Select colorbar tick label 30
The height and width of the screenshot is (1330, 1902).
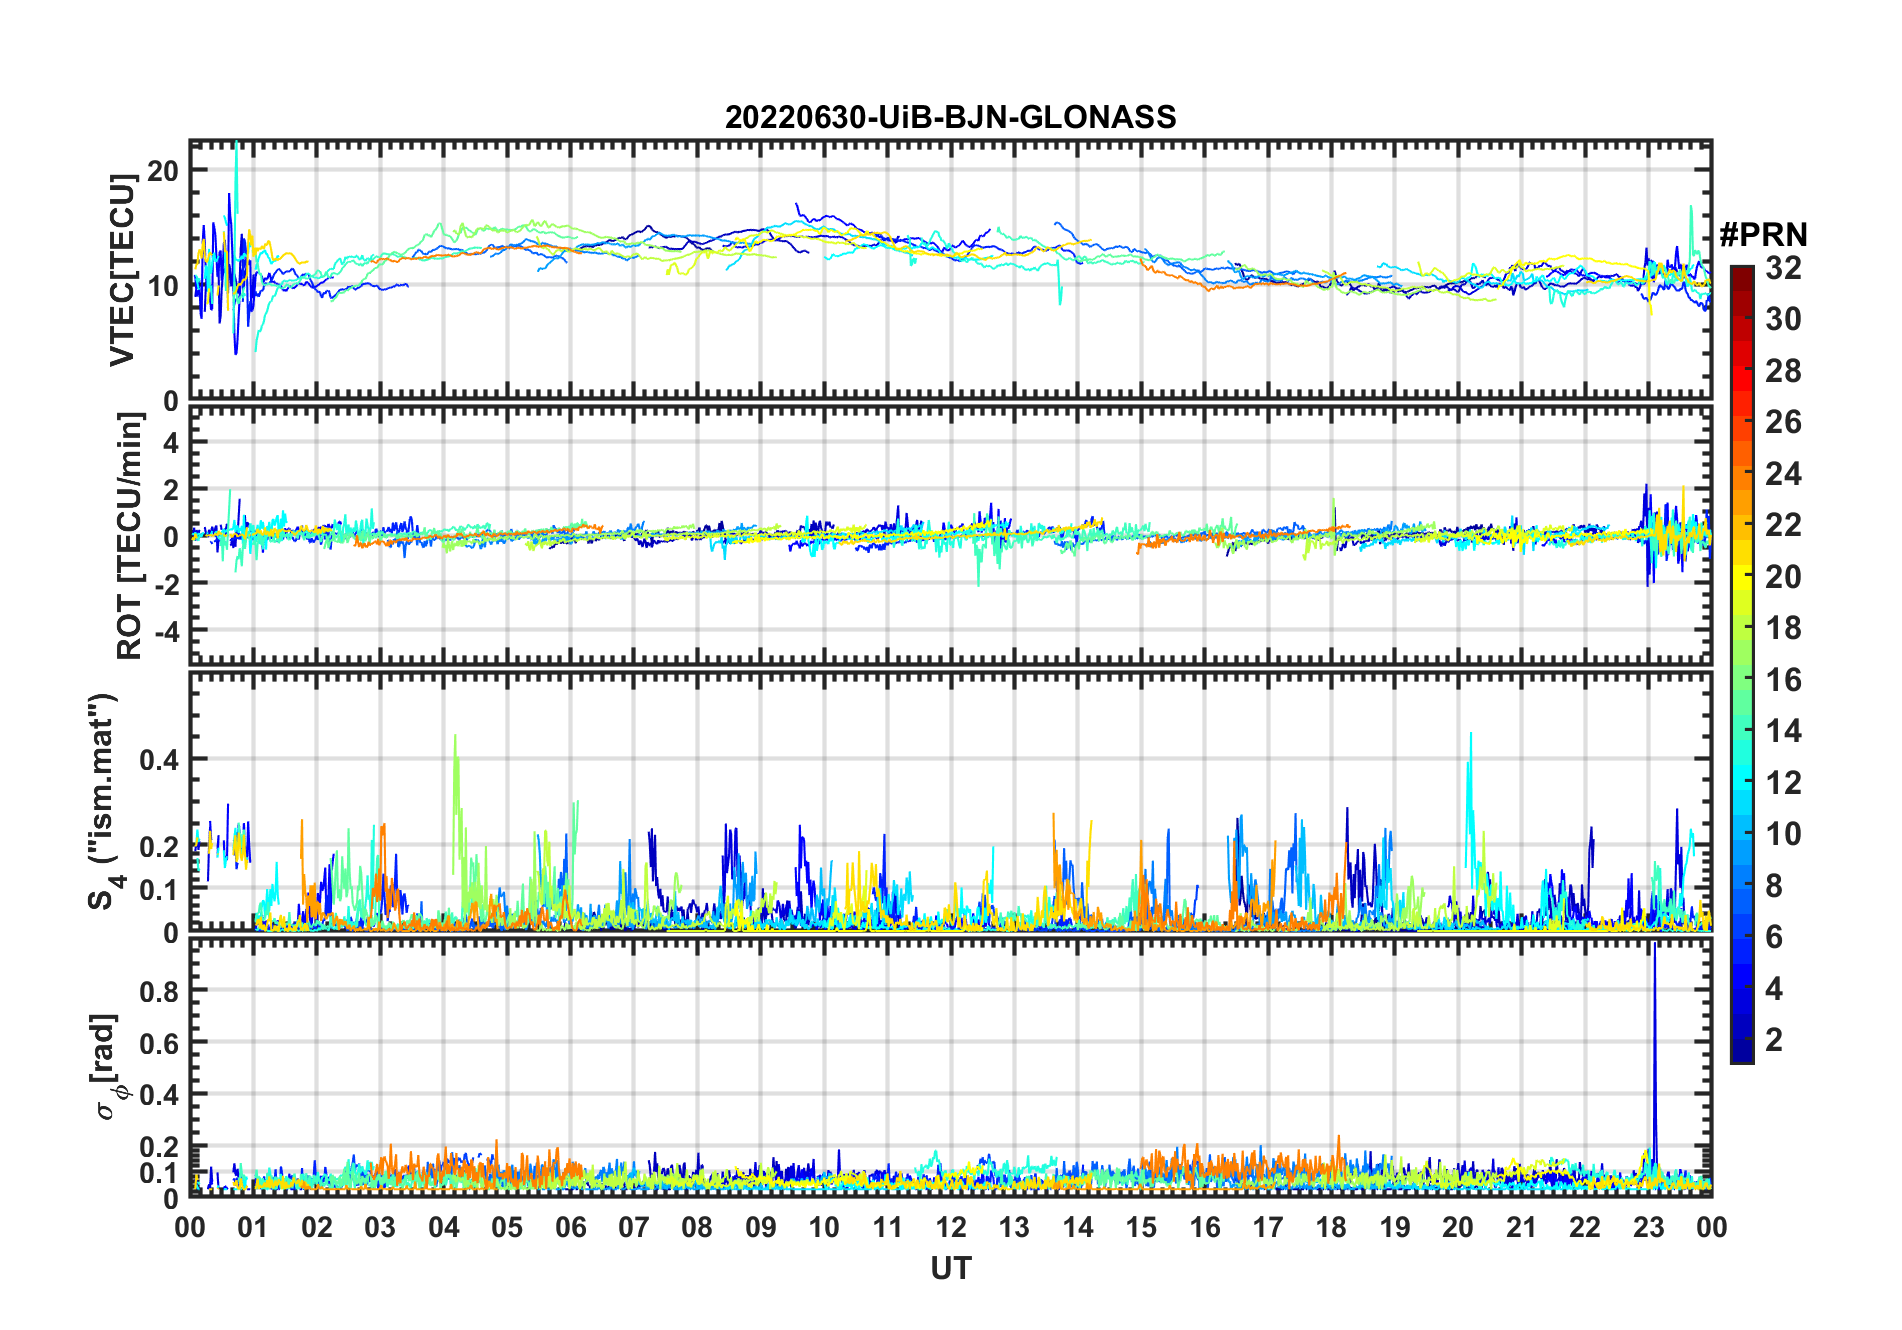[1783, 319]
